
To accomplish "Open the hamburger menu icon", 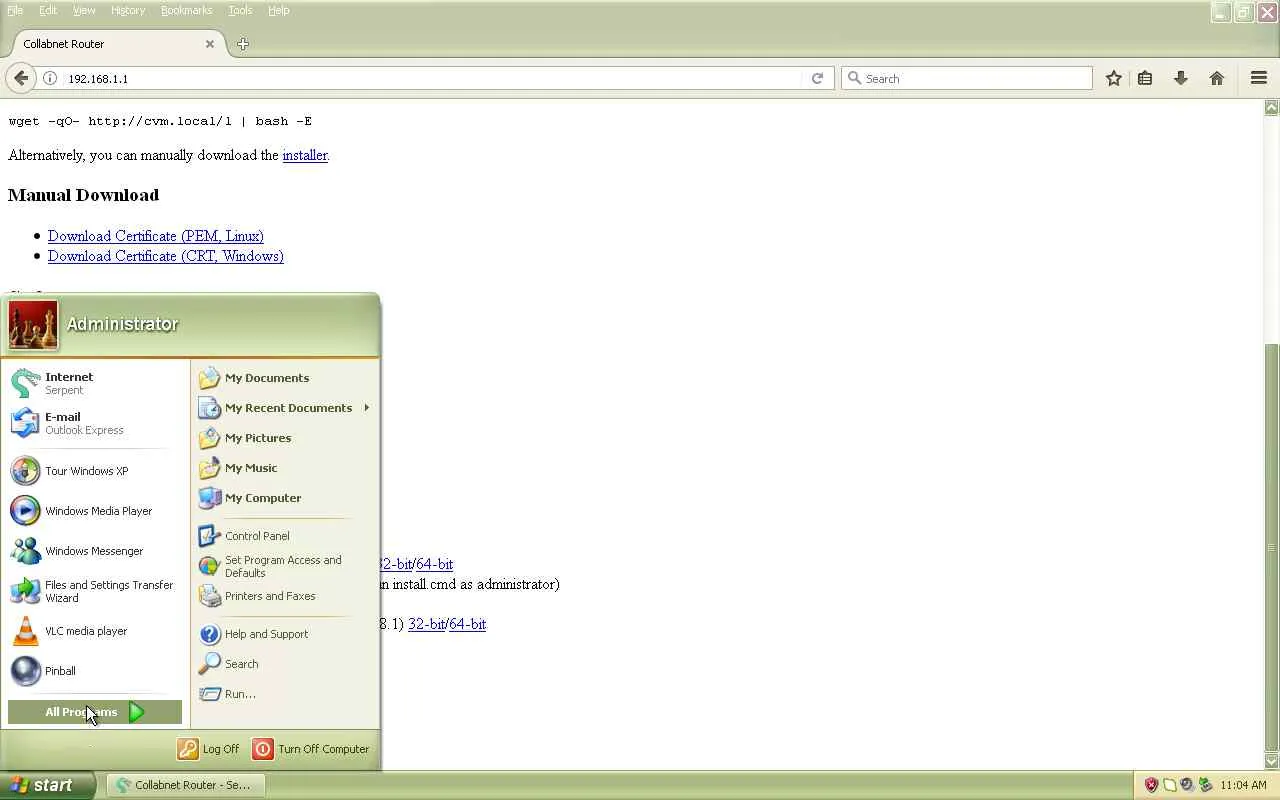I will pyautogui.click(x=1259, y=78).
